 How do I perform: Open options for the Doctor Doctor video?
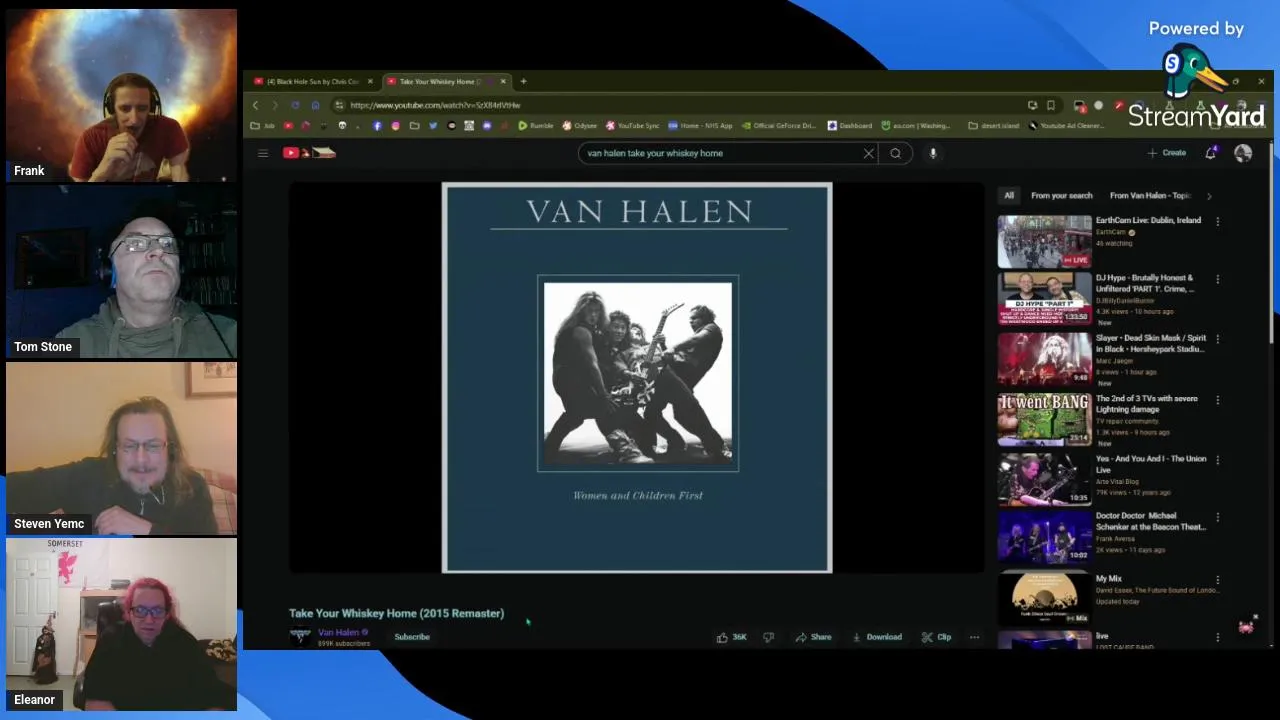pos(1217,517)
